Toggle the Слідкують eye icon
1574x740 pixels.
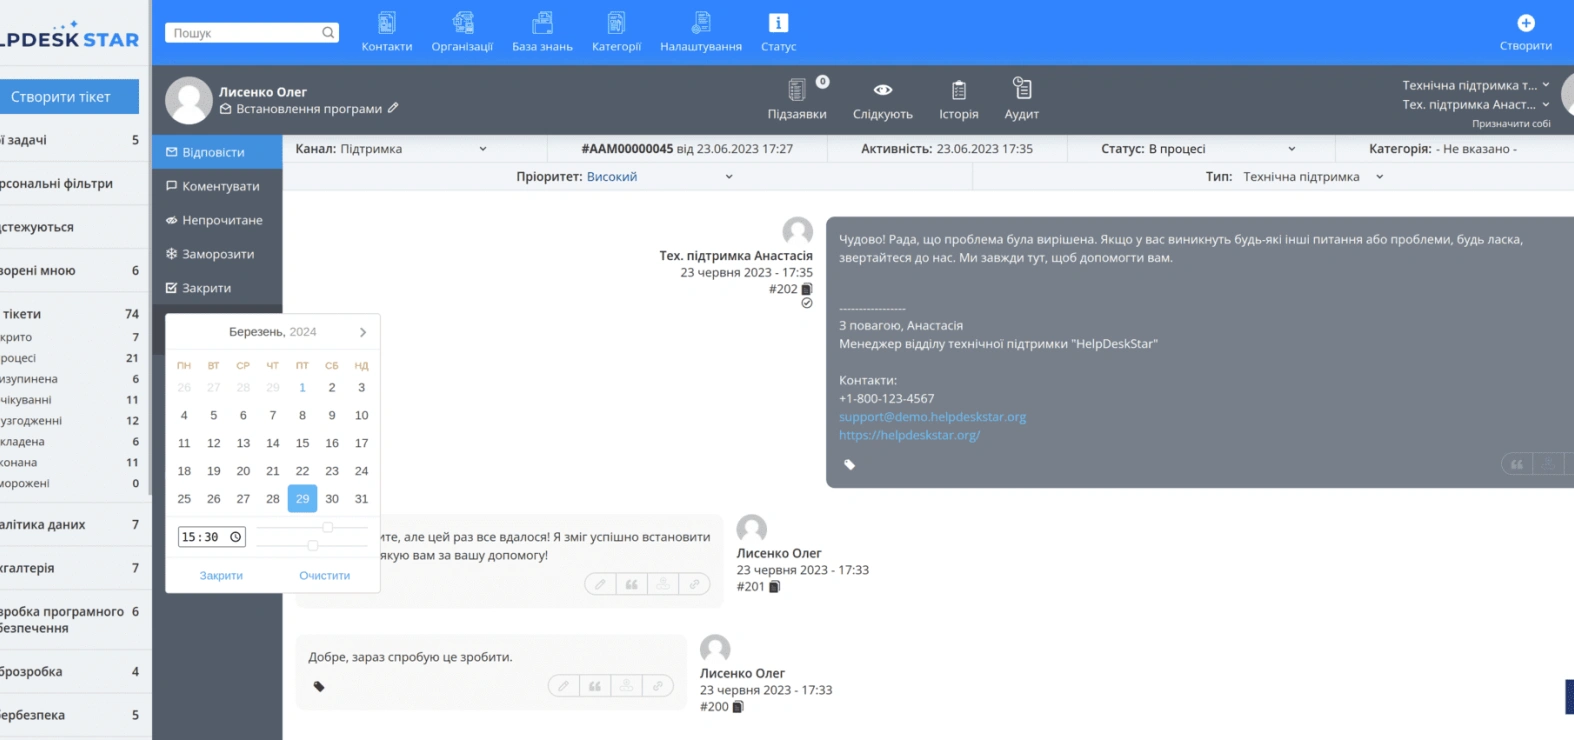click(x=883, y=90)
